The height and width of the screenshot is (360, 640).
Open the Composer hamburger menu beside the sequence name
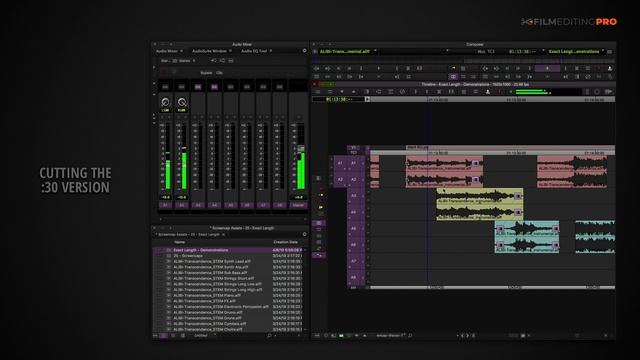tap(610, 51)
